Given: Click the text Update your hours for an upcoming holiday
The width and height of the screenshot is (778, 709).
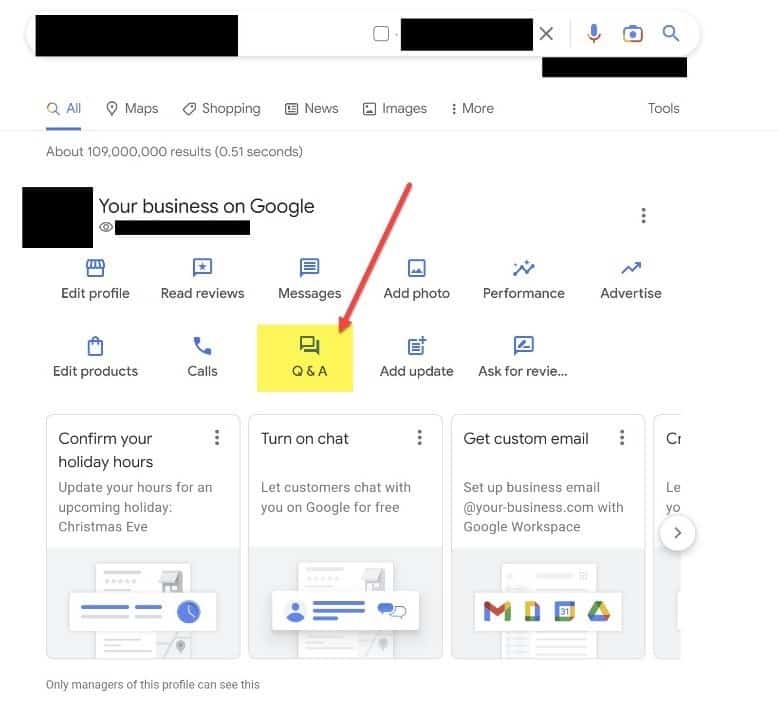Looking at the screenshot, I should 135,507.
